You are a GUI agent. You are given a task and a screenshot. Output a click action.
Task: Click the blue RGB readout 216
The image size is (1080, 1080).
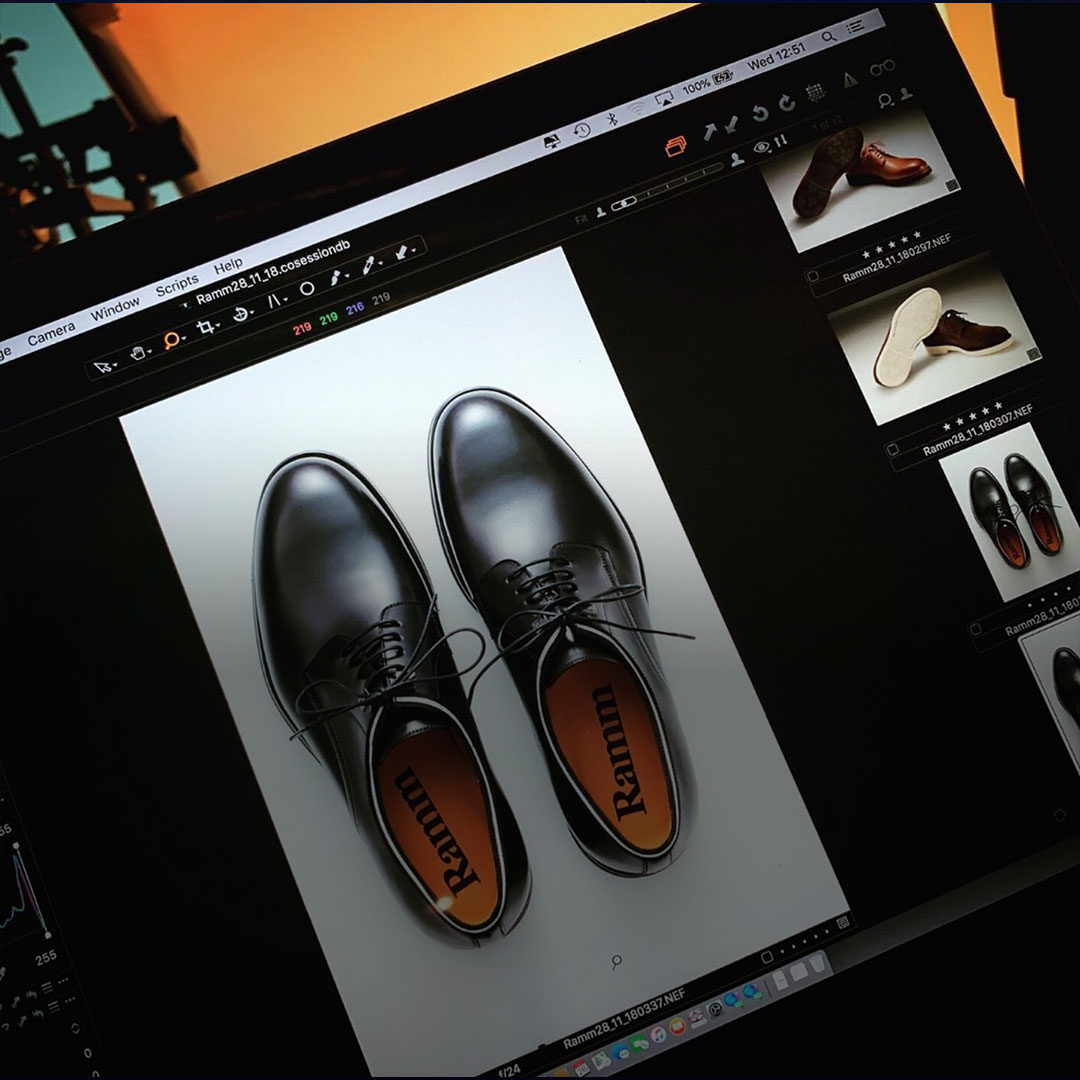(x=355, y=309)
